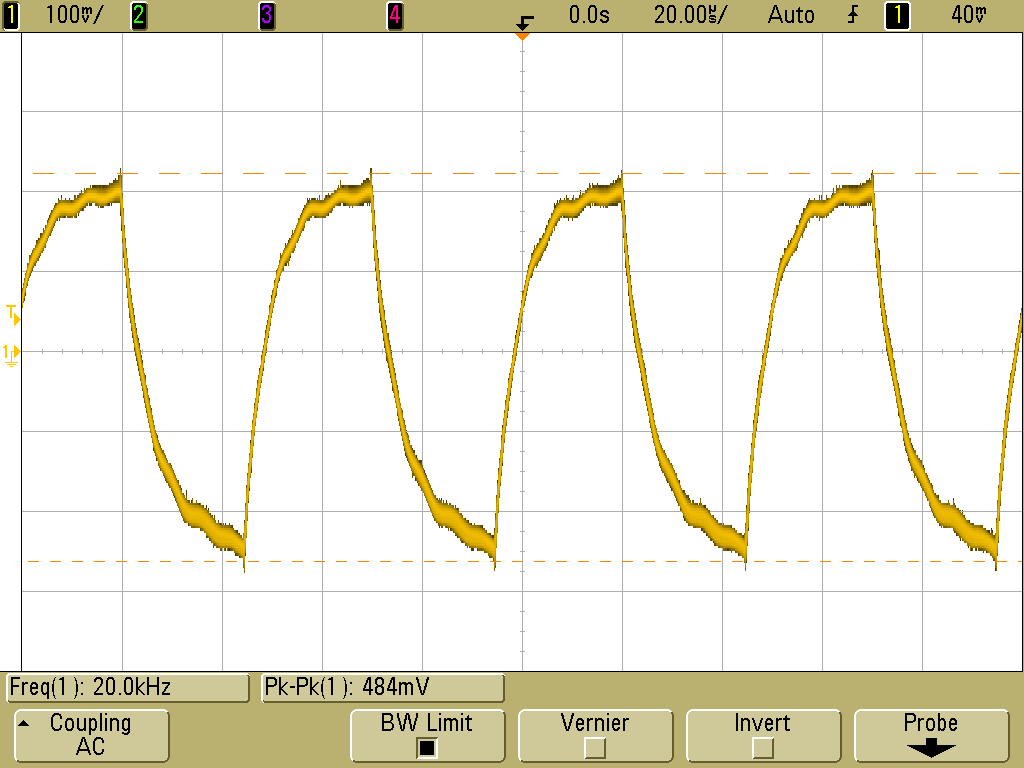Expand the Probe submenu arrow
This screenshot has height=768, width=1024.
[930, 748]
